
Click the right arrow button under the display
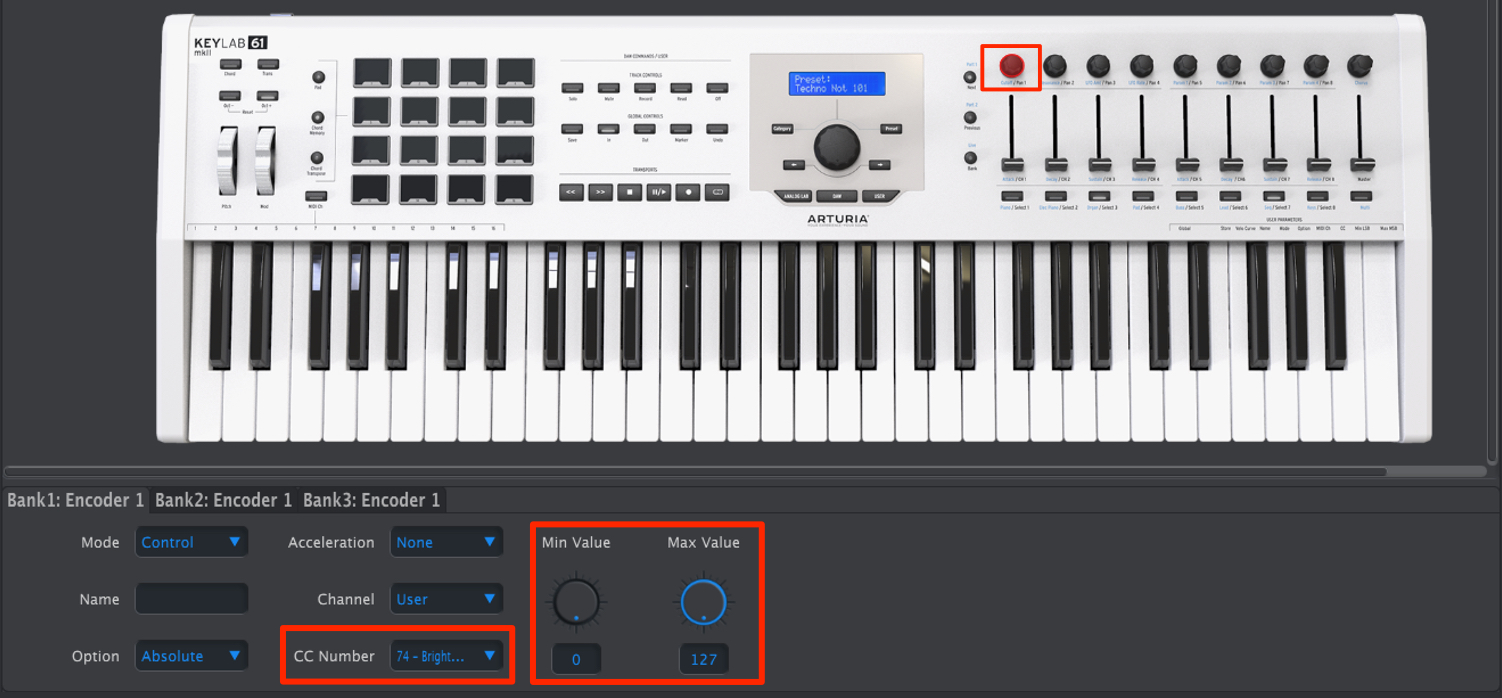[x=879, y=164]
